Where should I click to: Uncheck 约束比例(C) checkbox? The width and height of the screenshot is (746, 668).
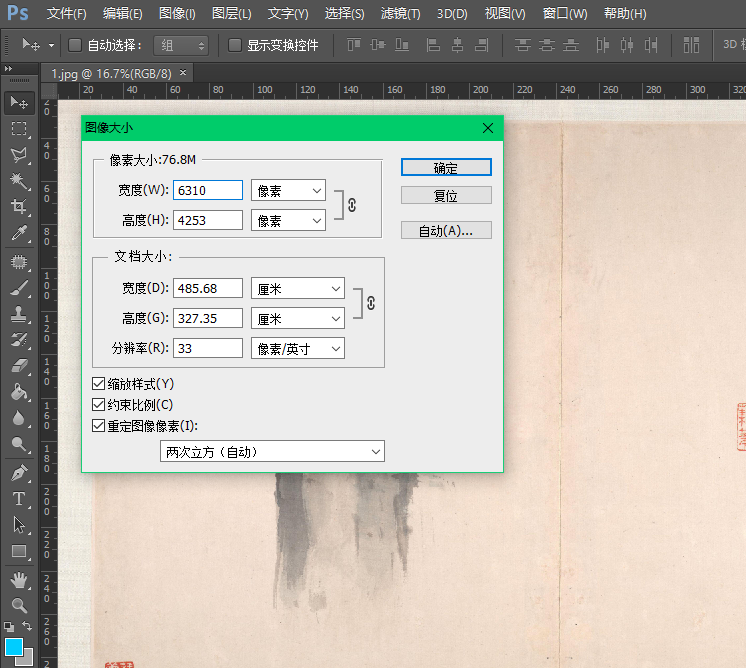tap(98, 405)
